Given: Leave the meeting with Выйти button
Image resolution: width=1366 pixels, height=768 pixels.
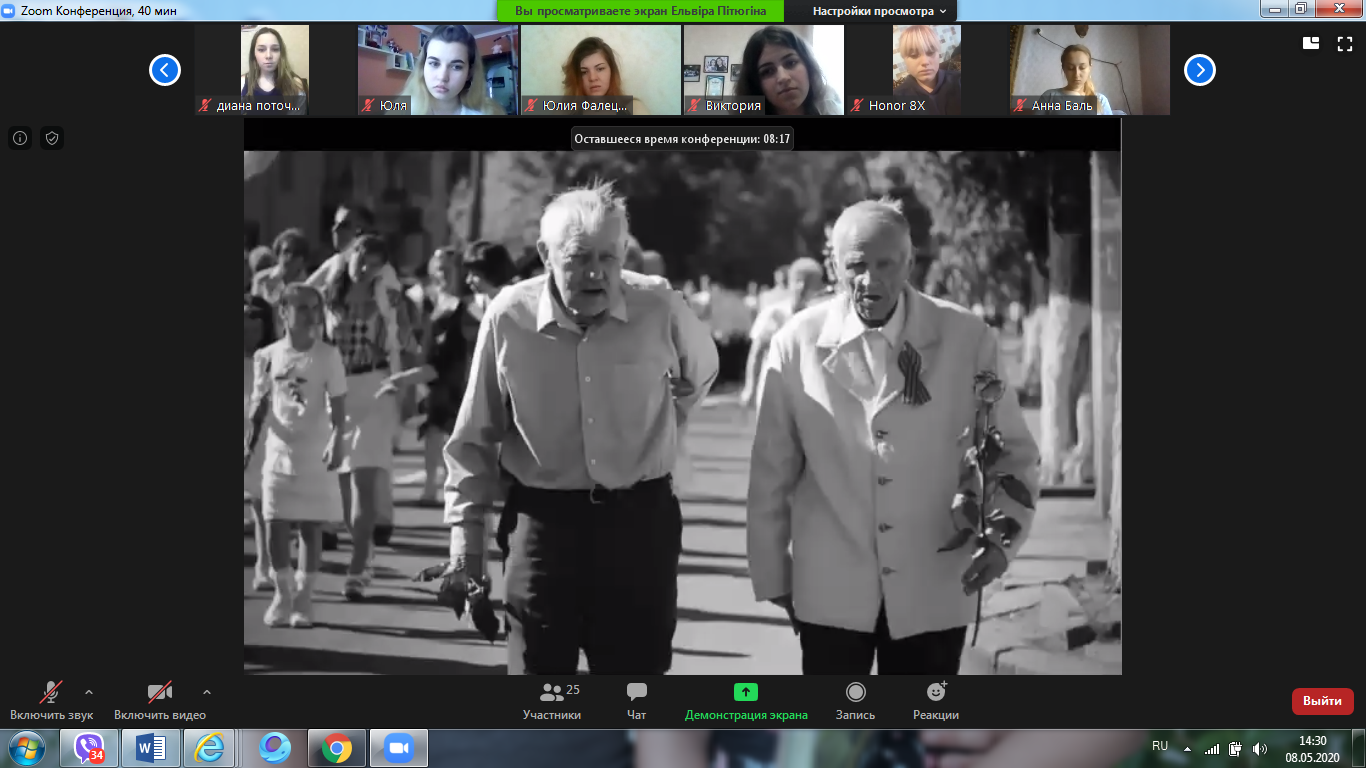Looking at the screenshot, I should point(1322,701).
